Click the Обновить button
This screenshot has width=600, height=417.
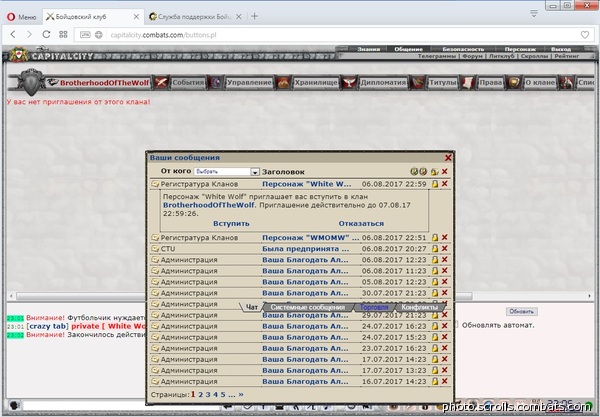pyautogui.click(x=522, y=311)
